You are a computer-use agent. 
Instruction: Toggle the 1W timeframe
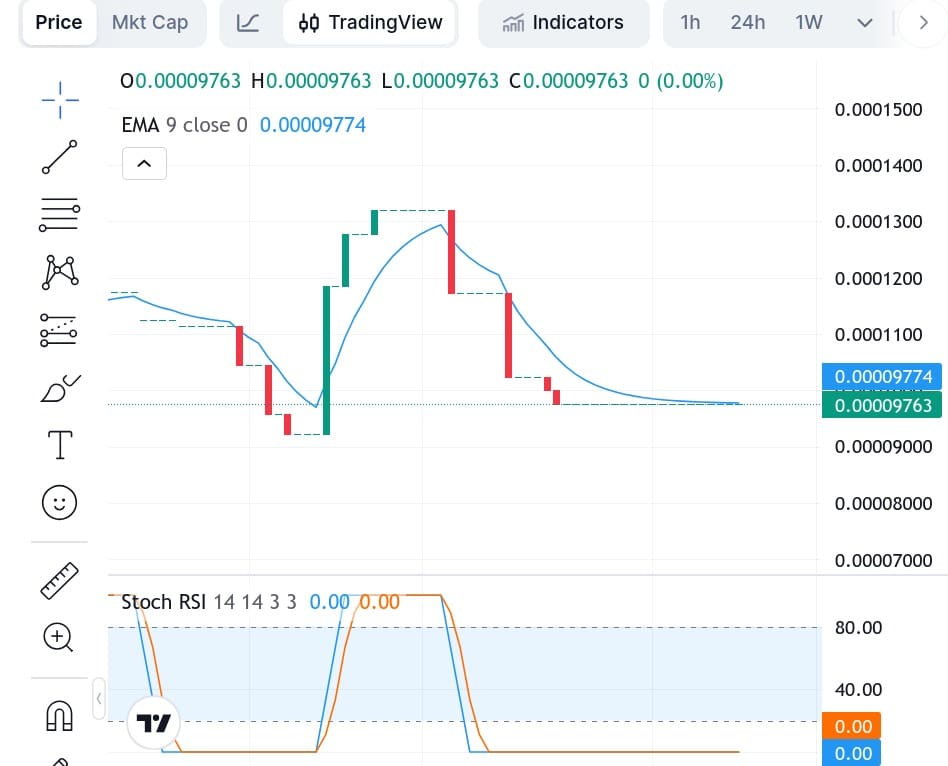[x=807, y=22]
